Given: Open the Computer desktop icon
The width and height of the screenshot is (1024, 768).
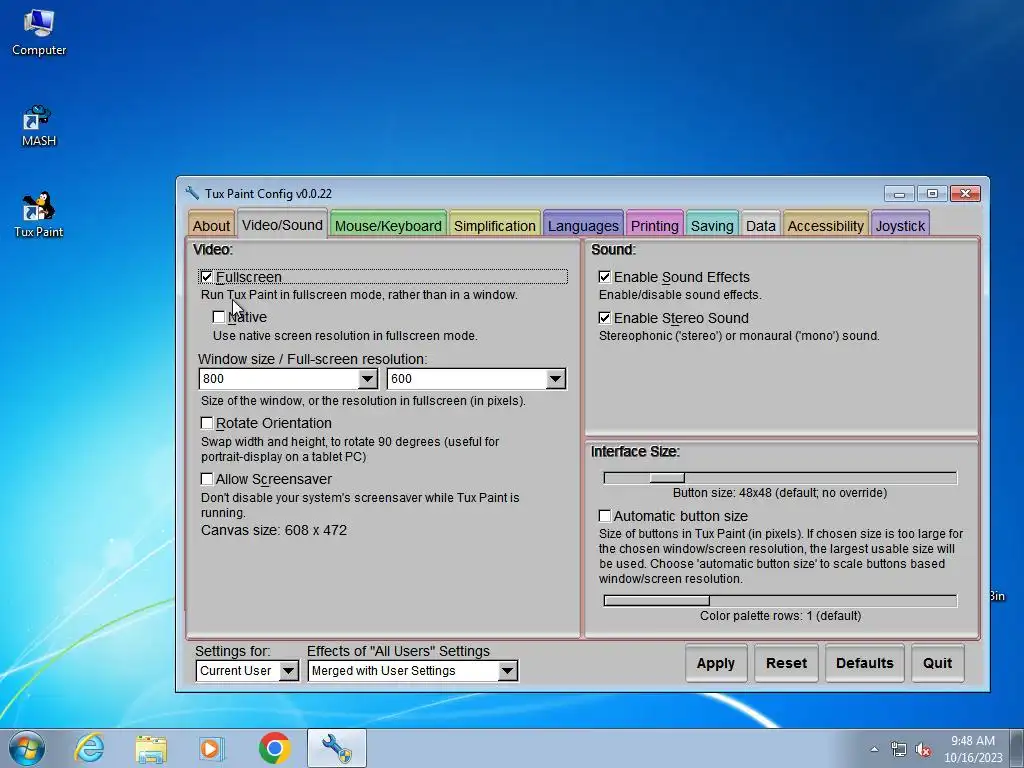Looking at the screenshot, I should point(39,33).
